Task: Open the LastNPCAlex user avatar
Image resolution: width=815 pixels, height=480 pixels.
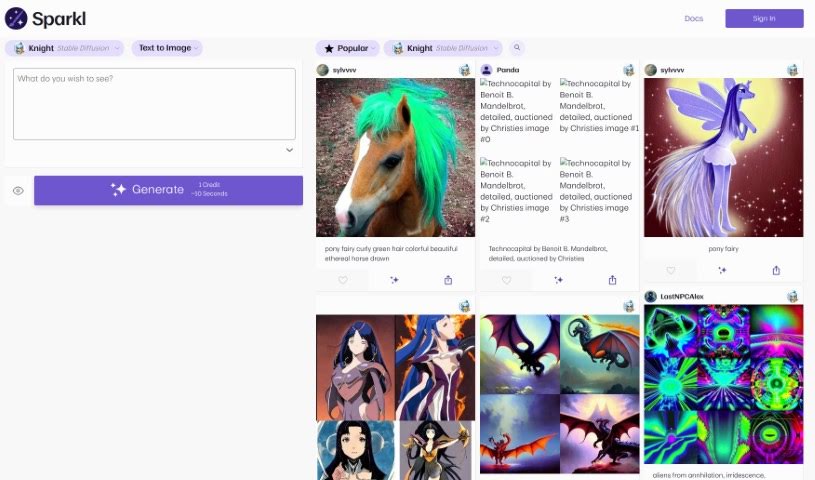Action: (x=651, y=296)
